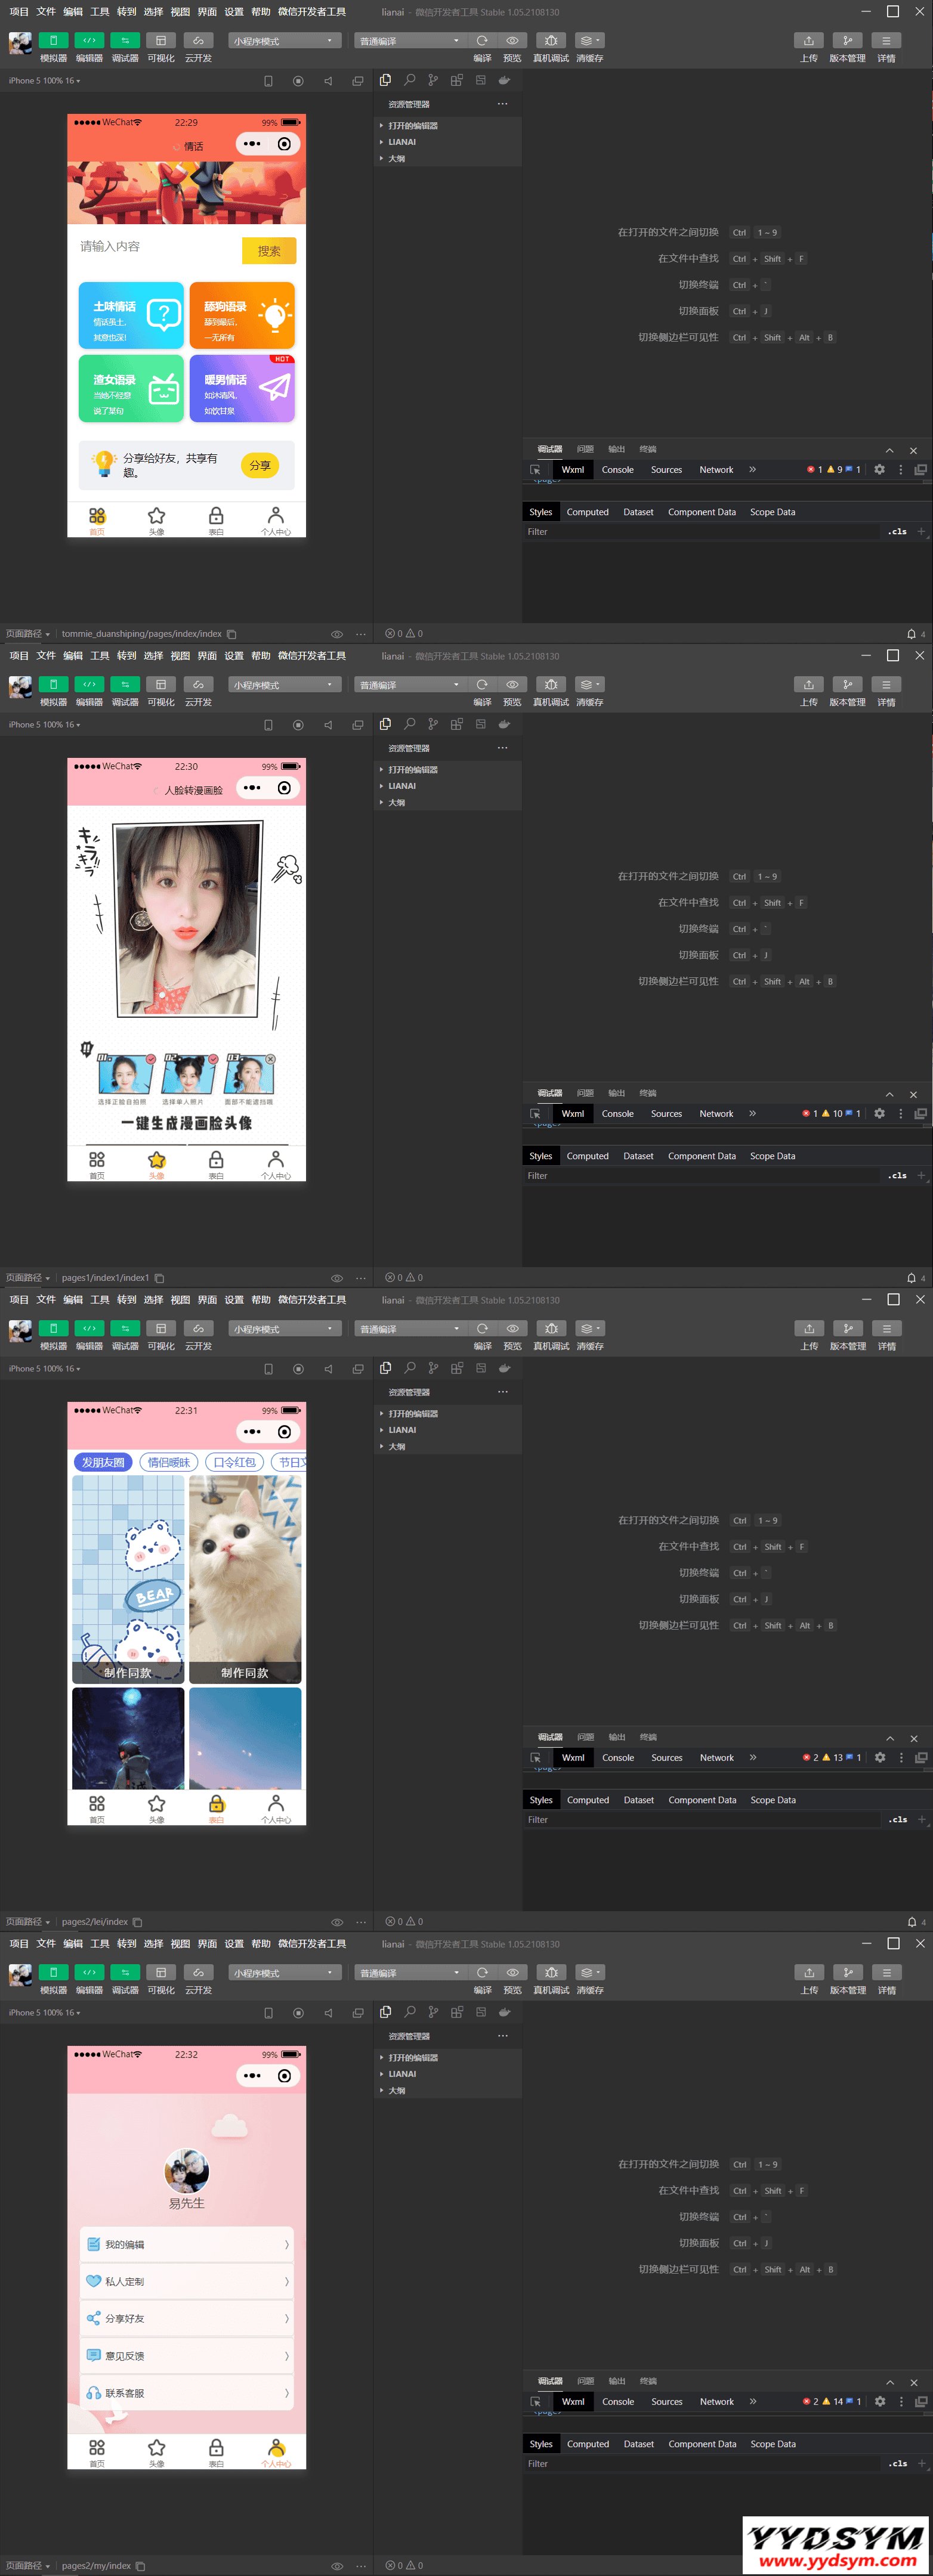Toggle 云开发 in the pages2/my/index window
Viewport: 933px width, 2576px height.
click(198, 1973)
